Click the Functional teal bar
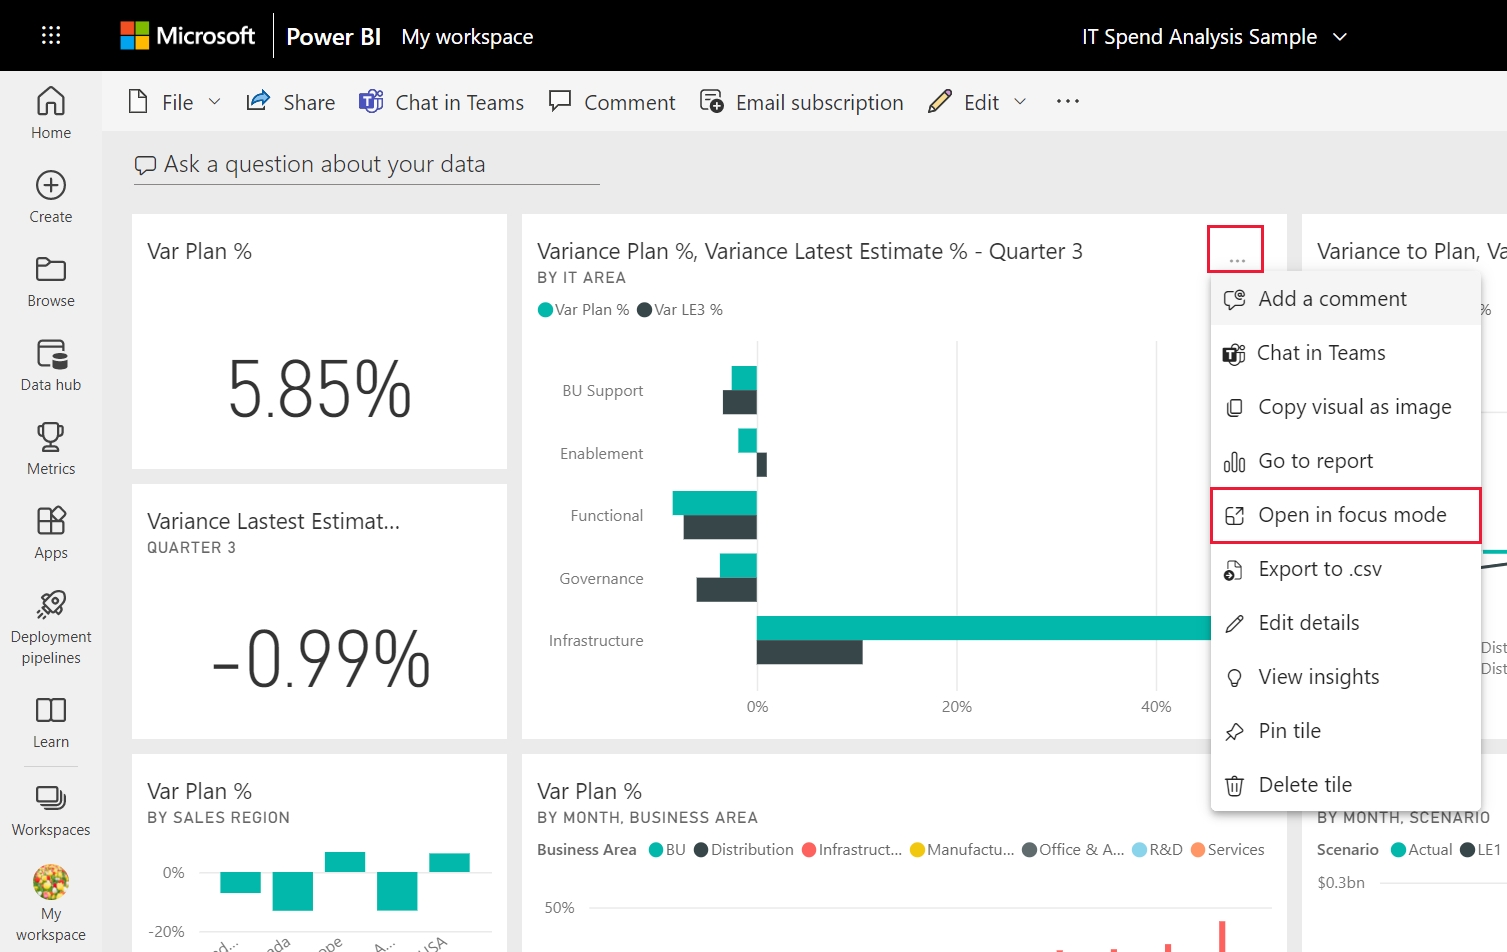The width and height of the screenshot is (1507, 952). (715, 503)
